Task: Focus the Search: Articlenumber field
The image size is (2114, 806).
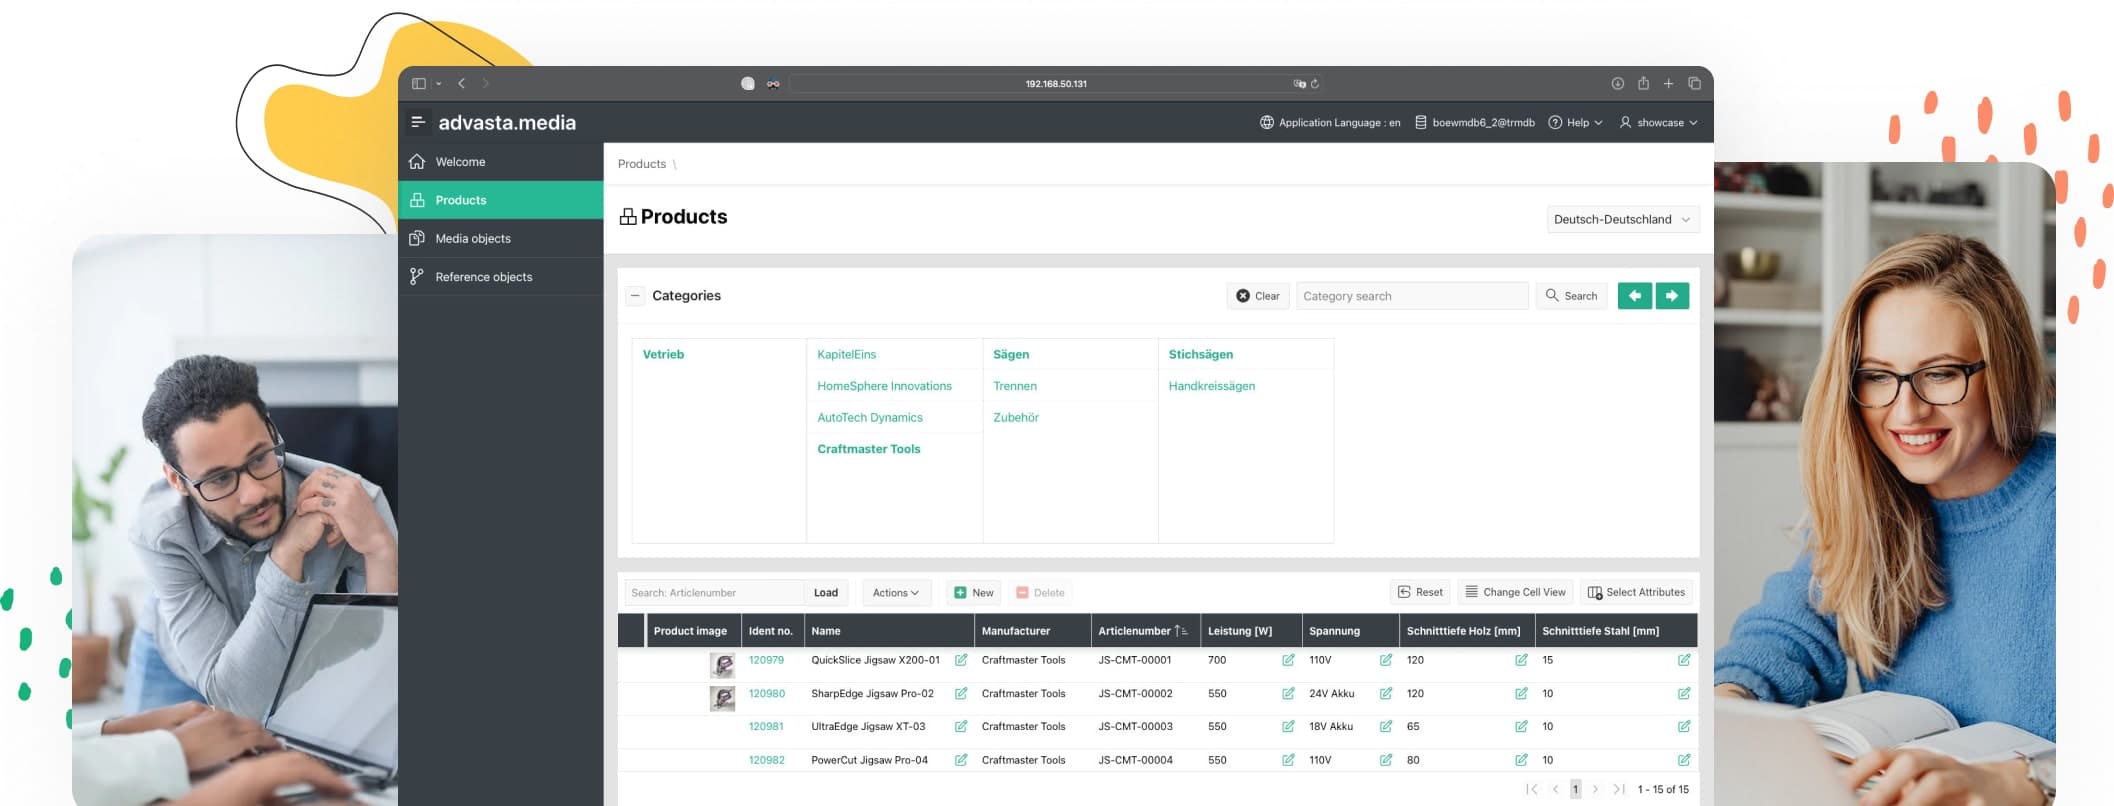Action: [715, 593]
